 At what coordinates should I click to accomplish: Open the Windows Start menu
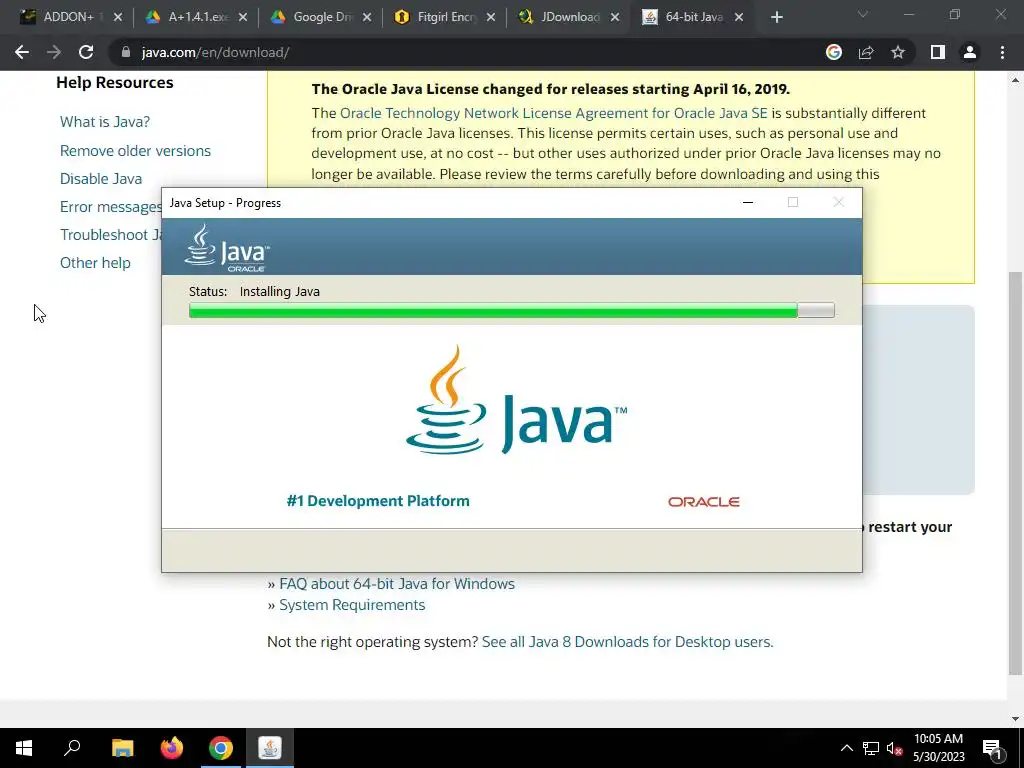(x=24, y=748)
